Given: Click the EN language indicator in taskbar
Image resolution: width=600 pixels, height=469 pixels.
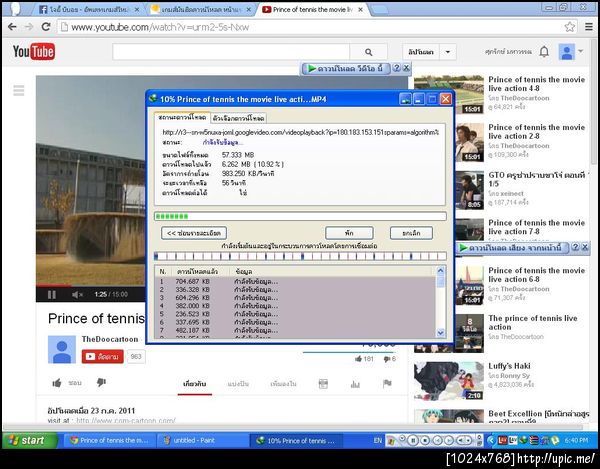Looking at the screenshot, I should 378,441.
